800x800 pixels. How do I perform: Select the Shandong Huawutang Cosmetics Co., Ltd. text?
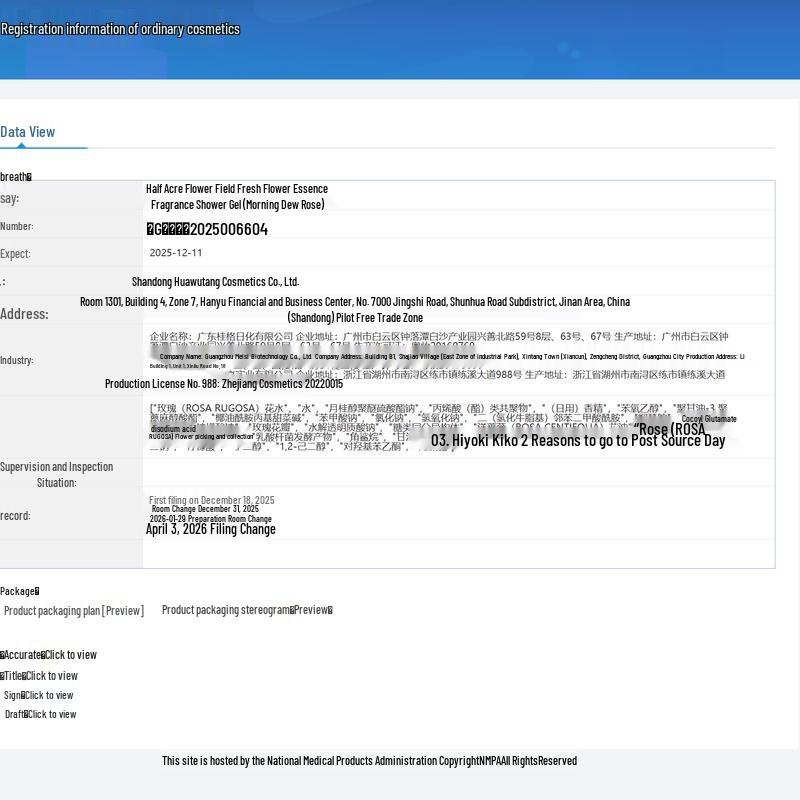(x=215, y=282)
